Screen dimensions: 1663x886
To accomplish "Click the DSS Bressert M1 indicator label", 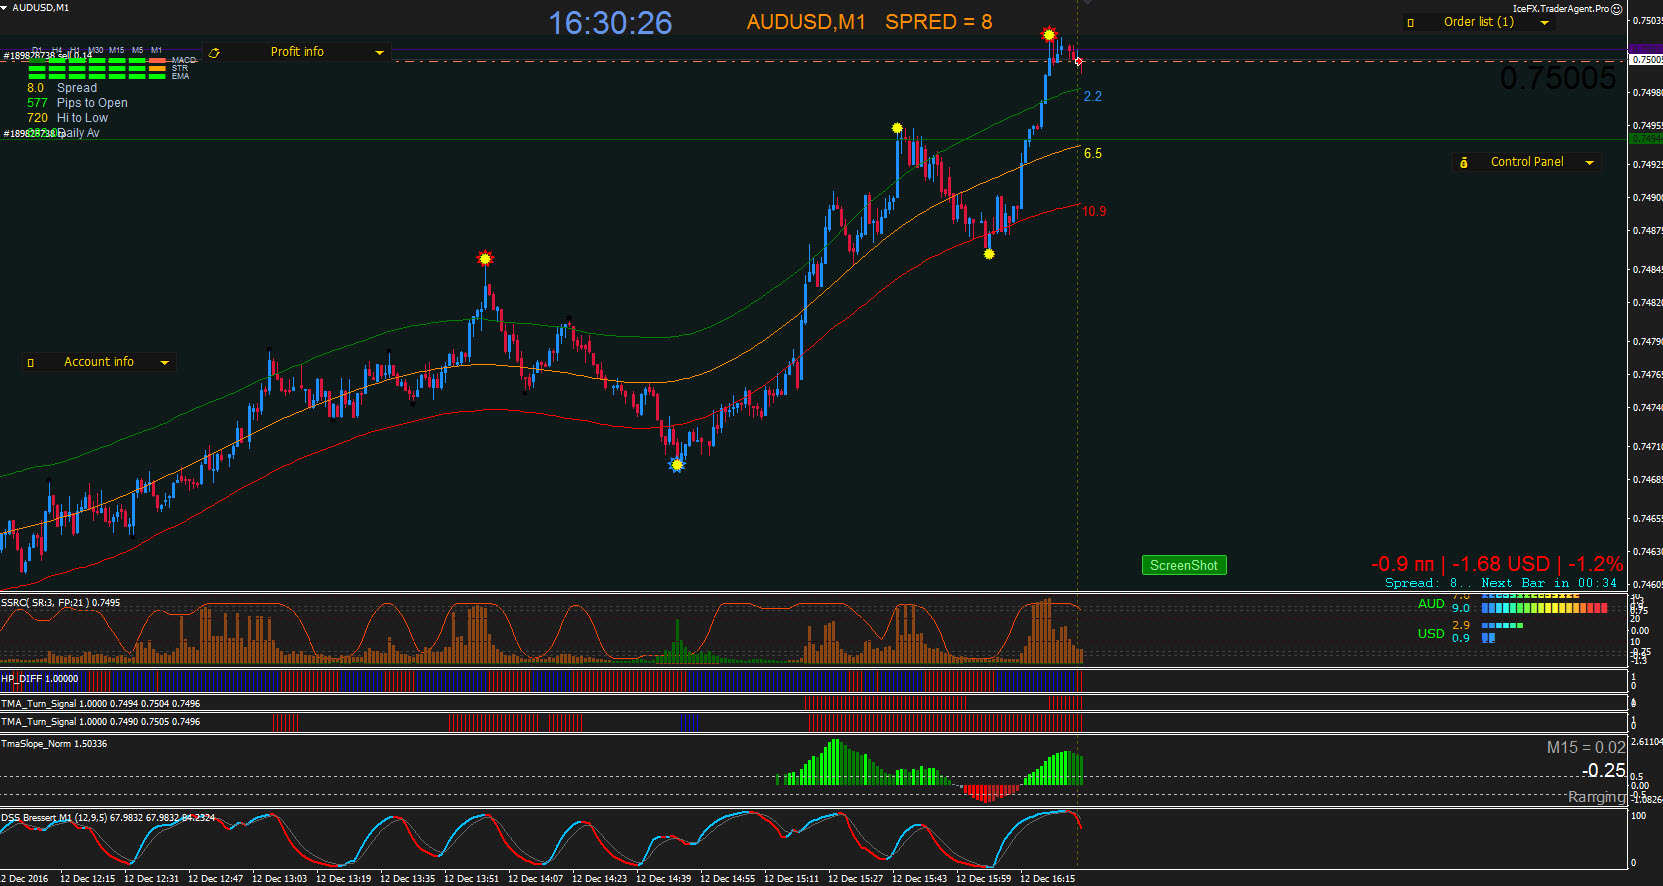I will (108, 818).
